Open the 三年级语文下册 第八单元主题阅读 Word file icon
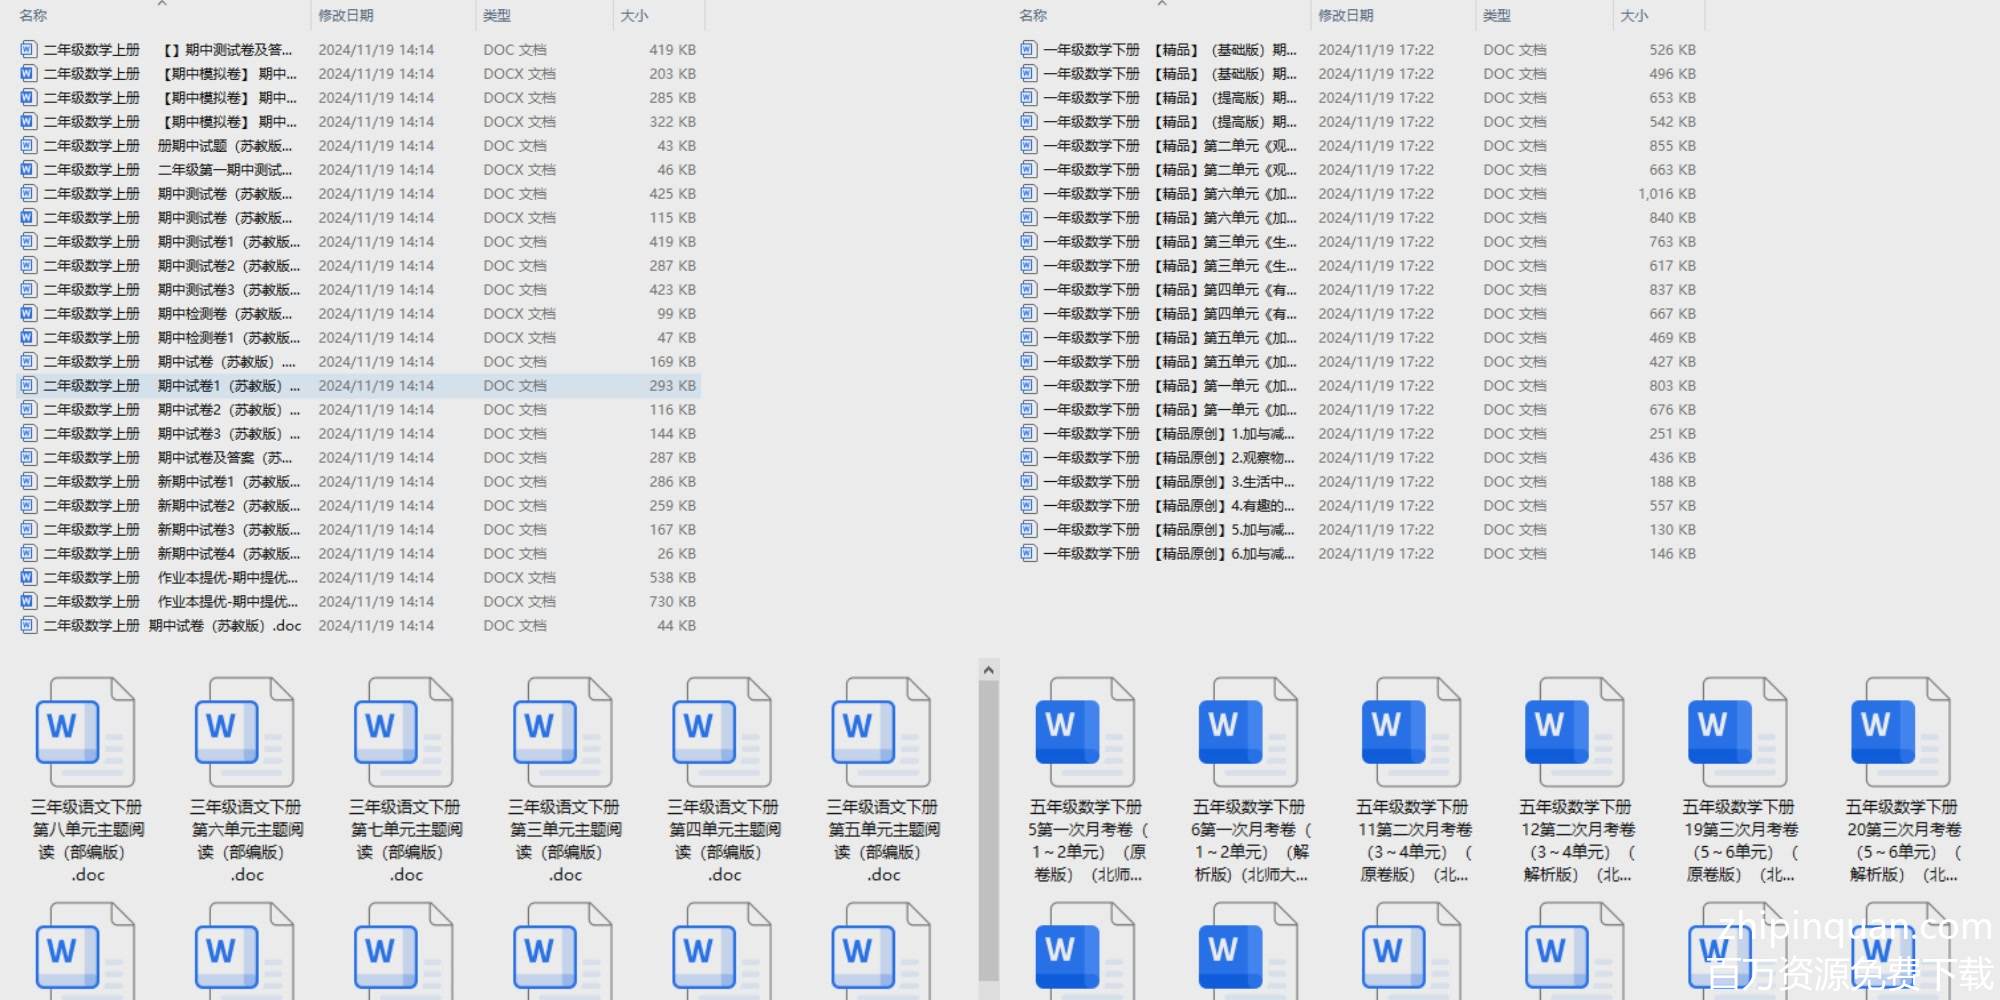The height and width of the screenshot is (1000, 2000). (85, 732)
